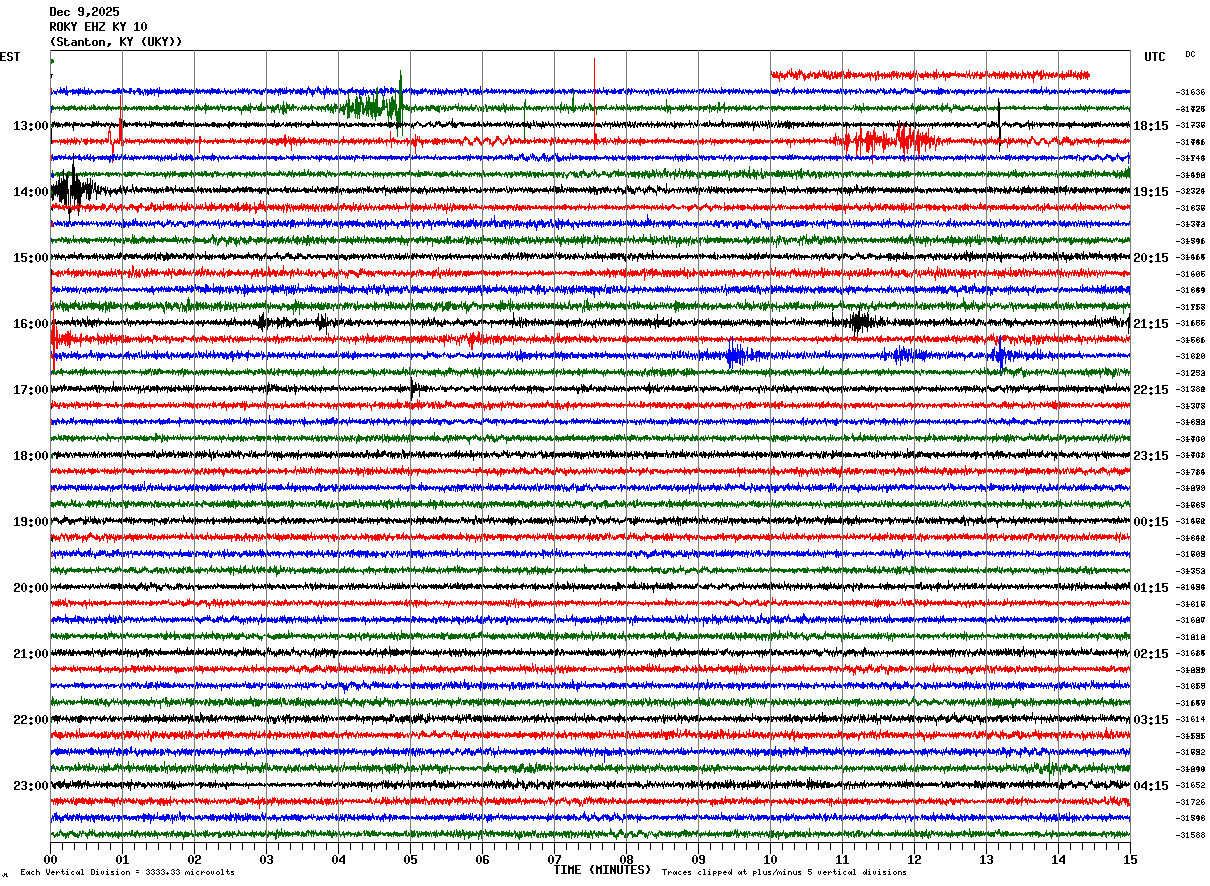The width and height of the screenshot is (1210, 886).
Task: Click the '12' minute axis tick label
Action: [x=914, y=859]
